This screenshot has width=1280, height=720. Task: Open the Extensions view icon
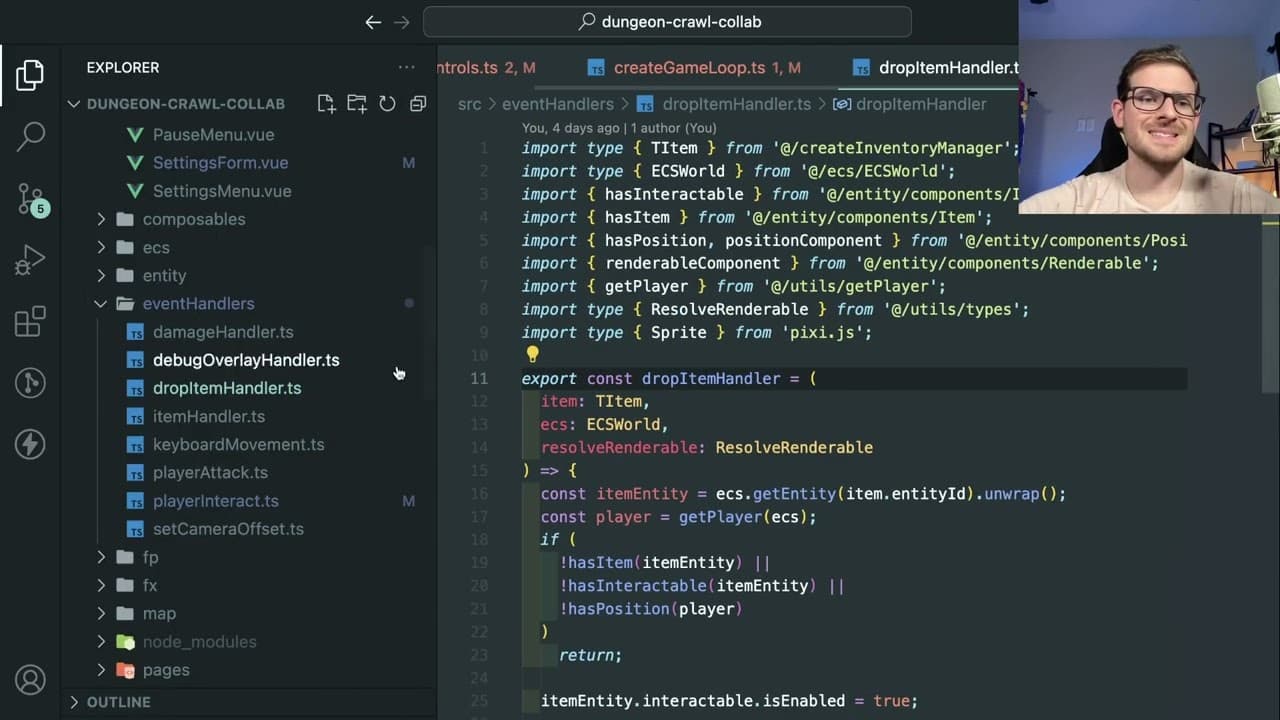(x=30, y=321)
